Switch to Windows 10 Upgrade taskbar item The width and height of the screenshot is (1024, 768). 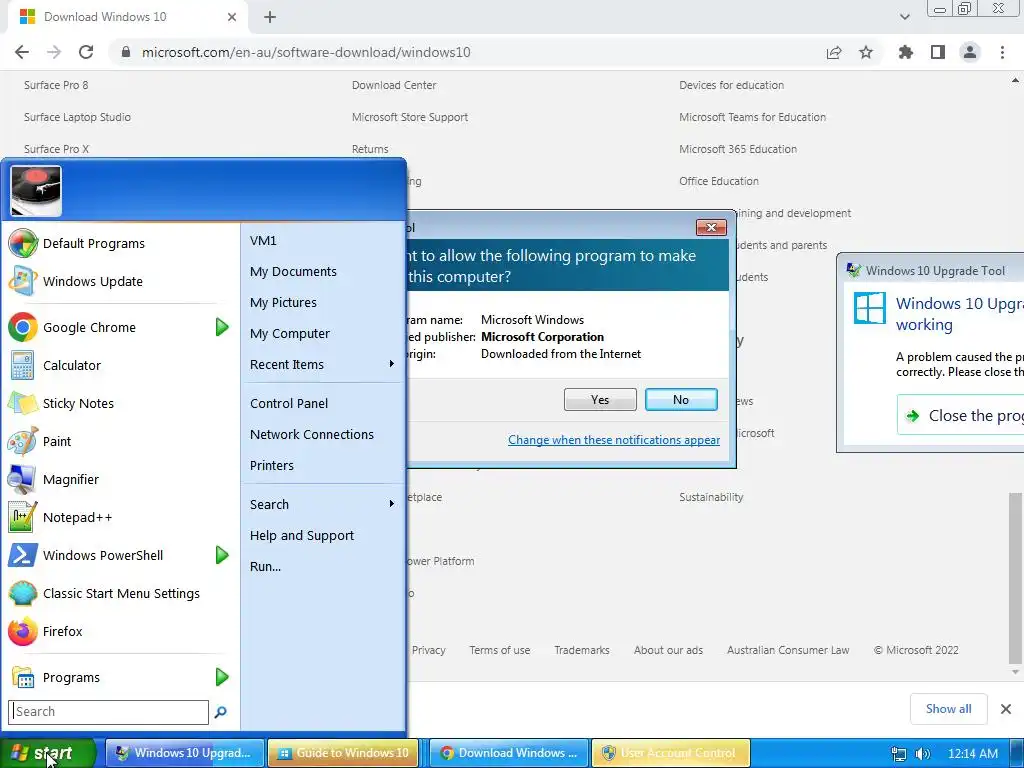pyautogui.click(x=185, y=754)
